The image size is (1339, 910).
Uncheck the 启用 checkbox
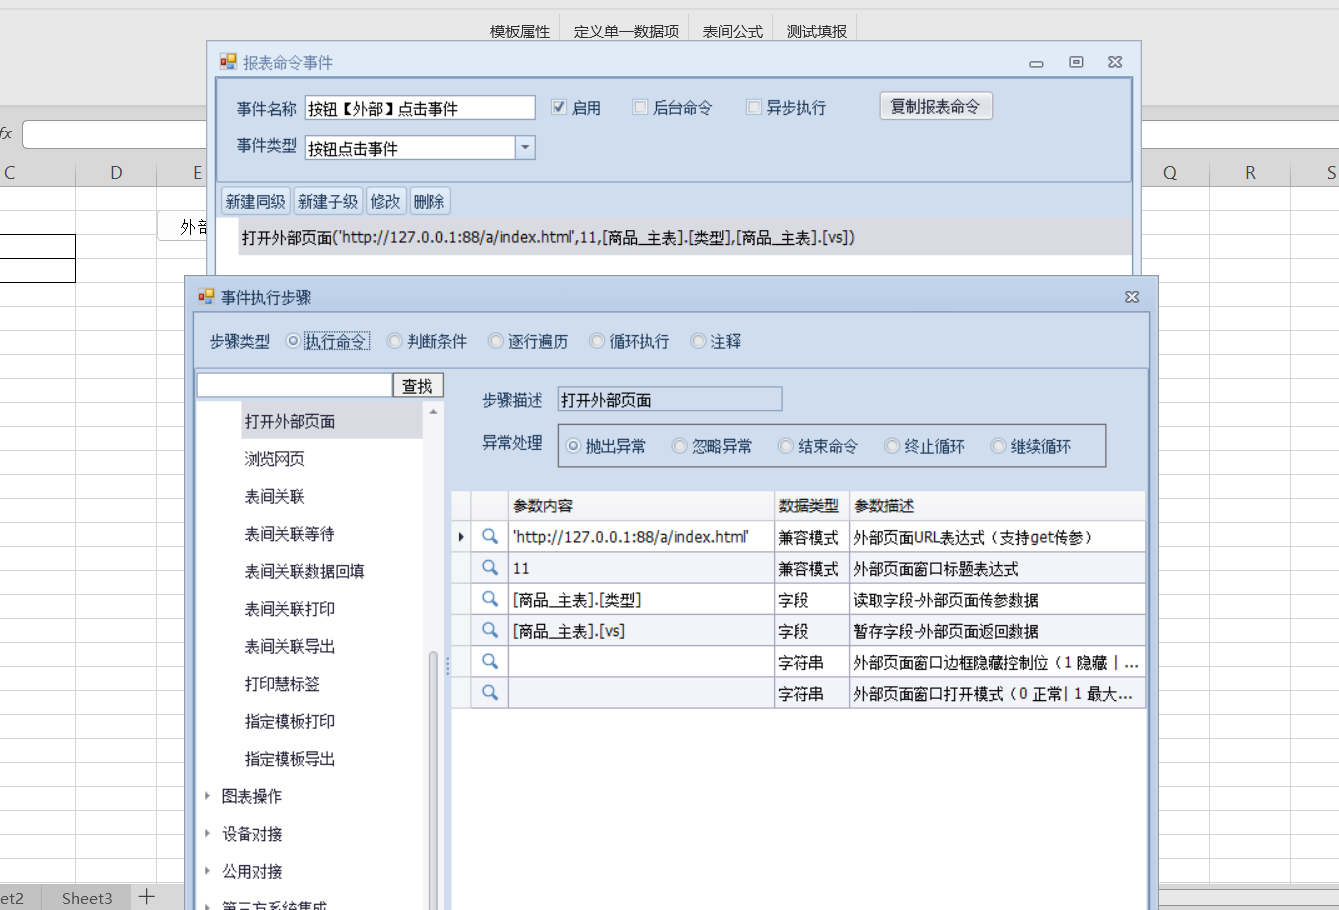click(x=559, y=107)
